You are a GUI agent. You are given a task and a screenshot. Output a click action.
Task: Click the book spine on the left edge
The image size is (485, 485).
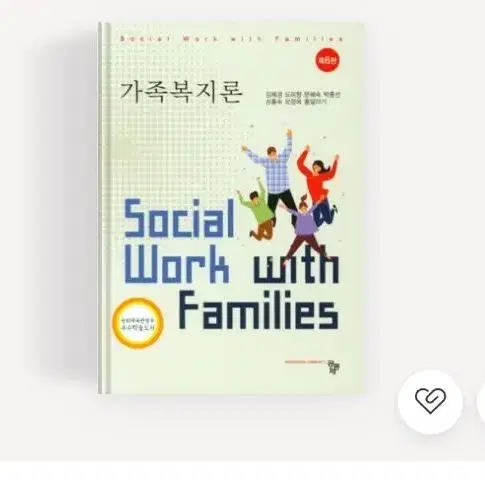104,209
